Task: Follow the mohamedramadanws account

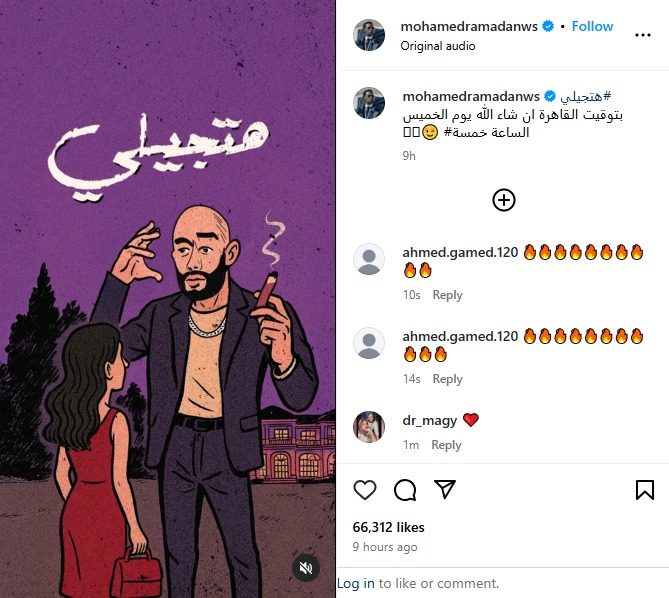Action: (x=592, y=26)
